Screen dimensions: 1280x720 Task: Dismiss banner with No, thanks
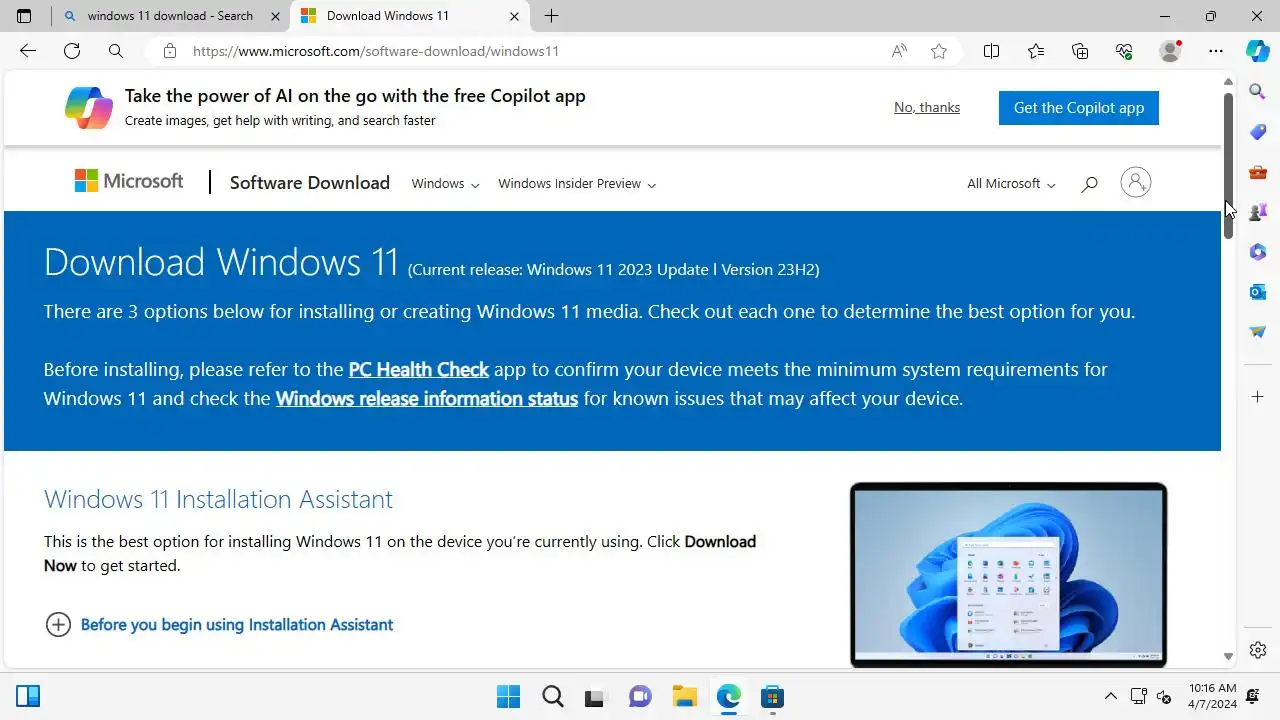click(927, 107)
